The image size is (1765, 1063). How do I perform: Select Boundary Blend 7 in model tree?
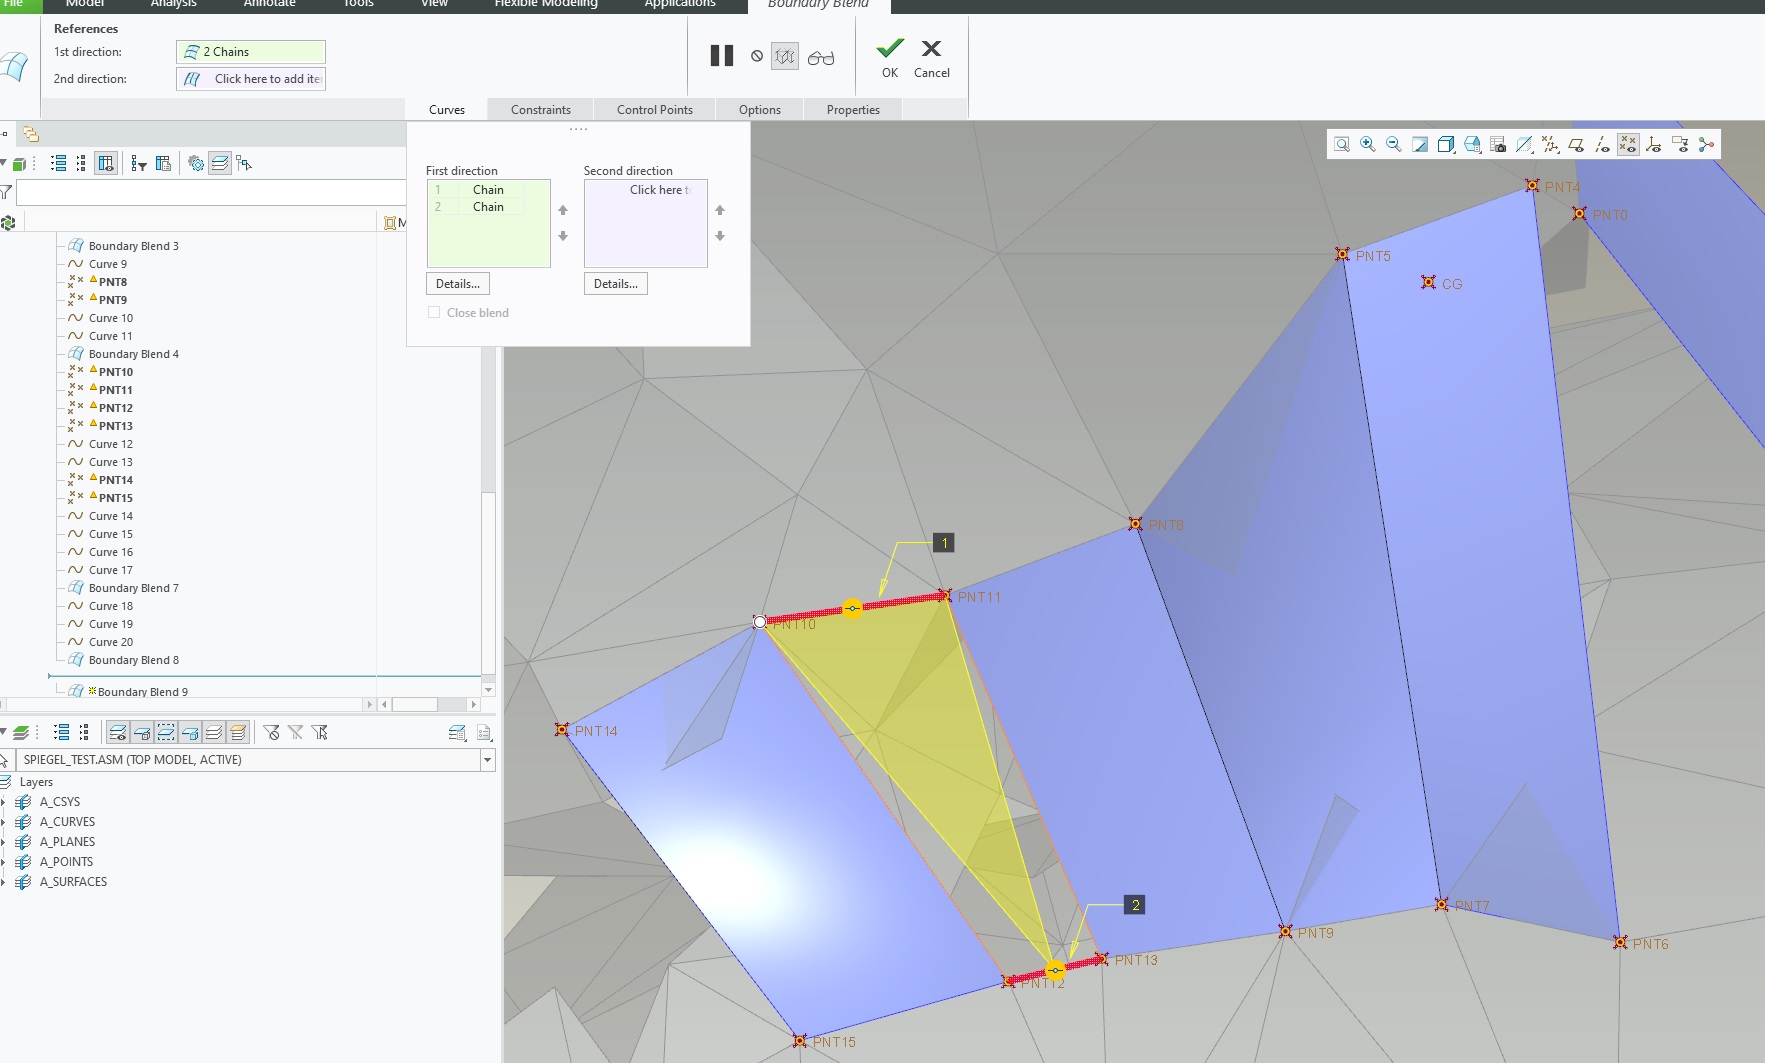click(133, 588)
